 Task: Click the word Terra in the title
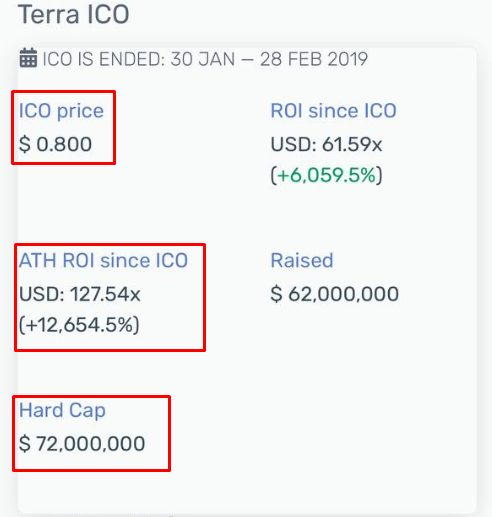coord(48,15)
